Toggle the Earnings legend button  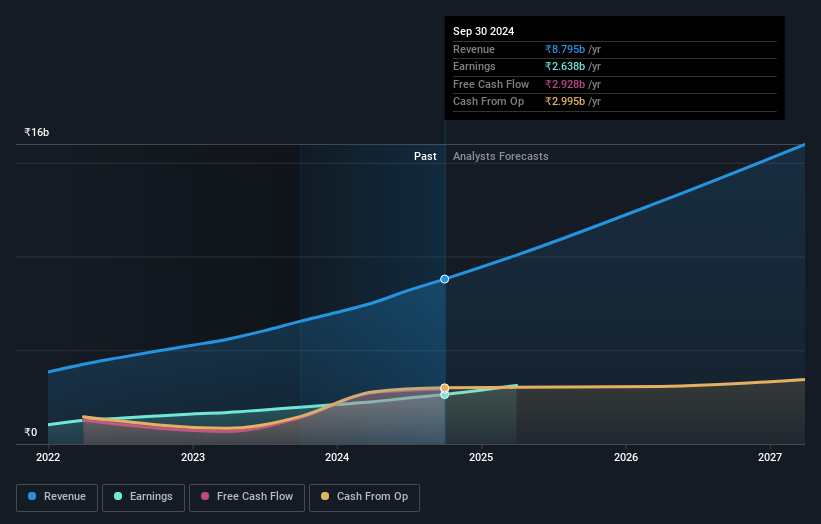[x=143, y=497]
